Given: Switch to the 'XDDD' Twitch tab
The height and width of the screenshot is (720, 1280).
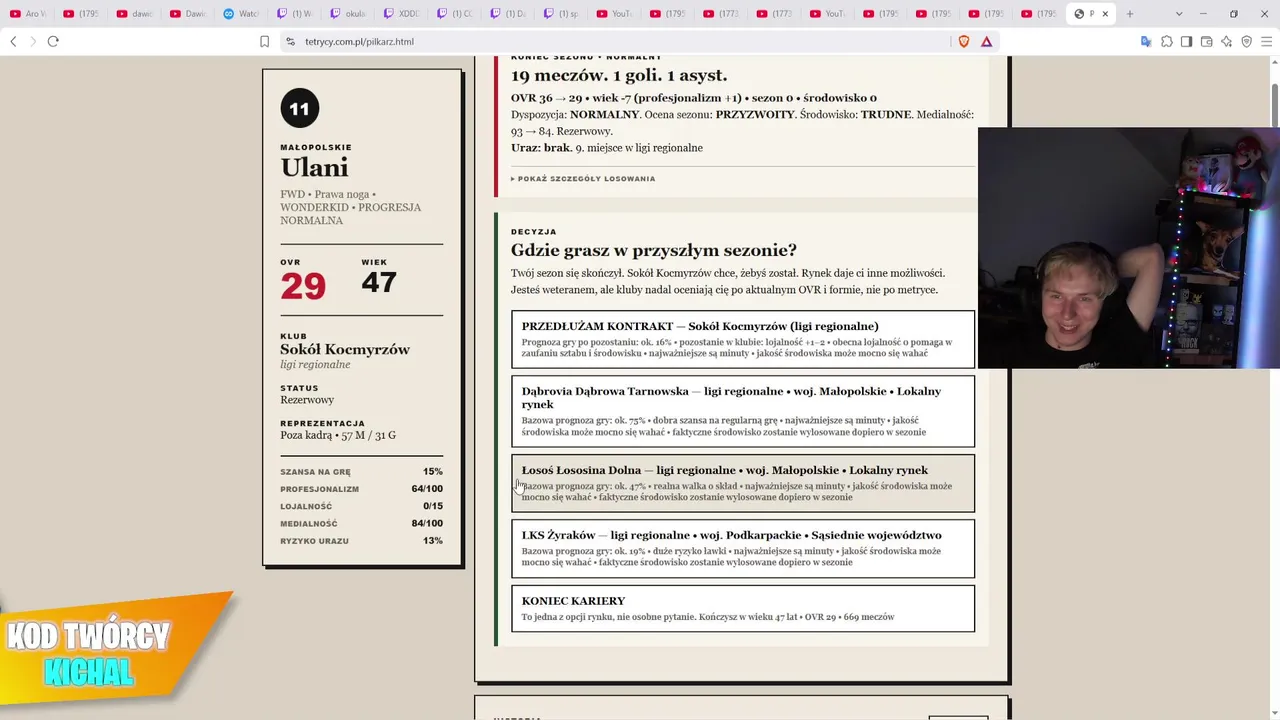Looking at the screenshot, I should coord(403,14).
